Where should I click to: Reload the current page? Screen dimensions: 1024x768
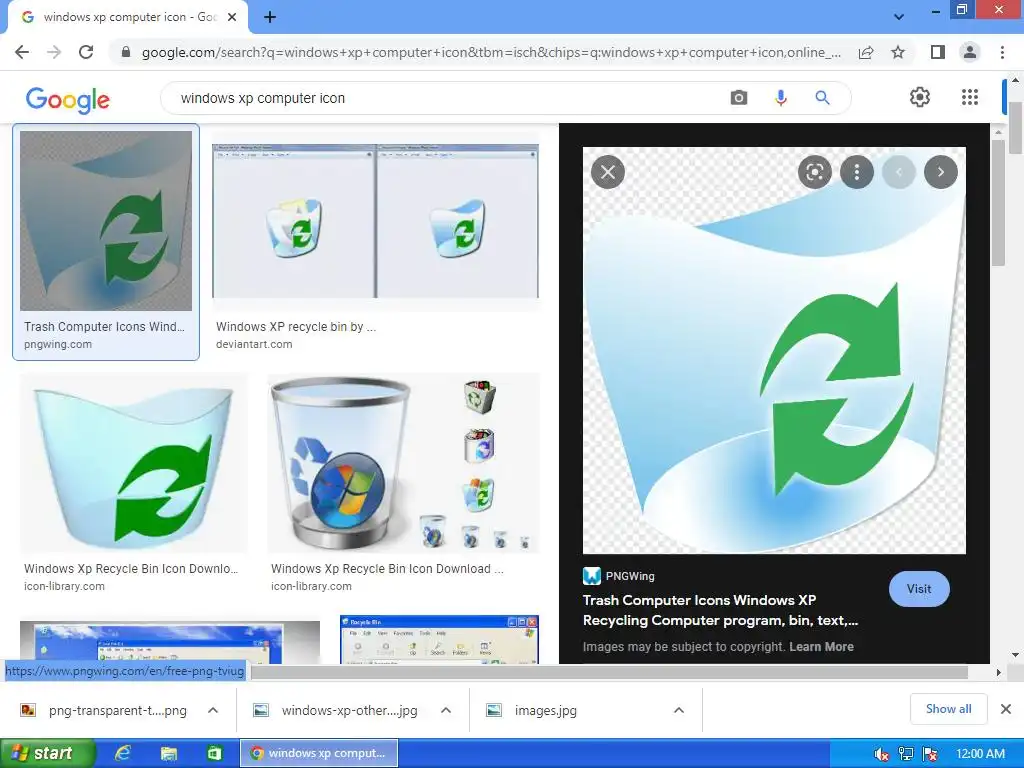tap(86, 52)
